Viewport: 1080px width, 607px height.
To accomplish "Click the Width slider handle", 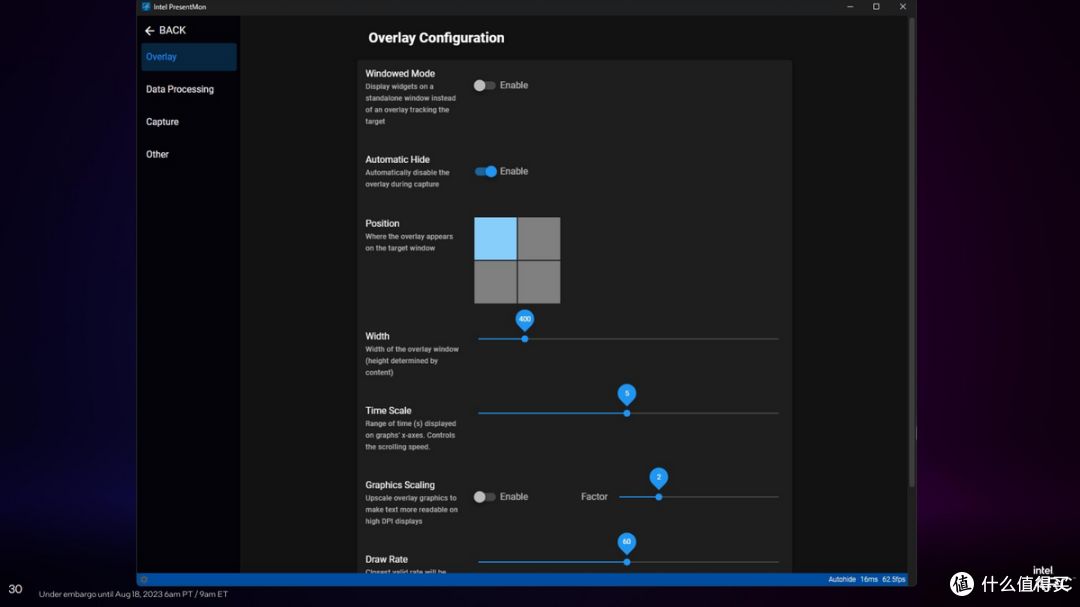I will (525, 339).
